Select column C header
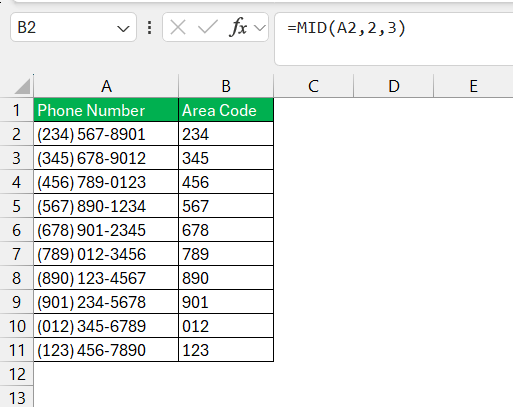 tap(313, 86)
